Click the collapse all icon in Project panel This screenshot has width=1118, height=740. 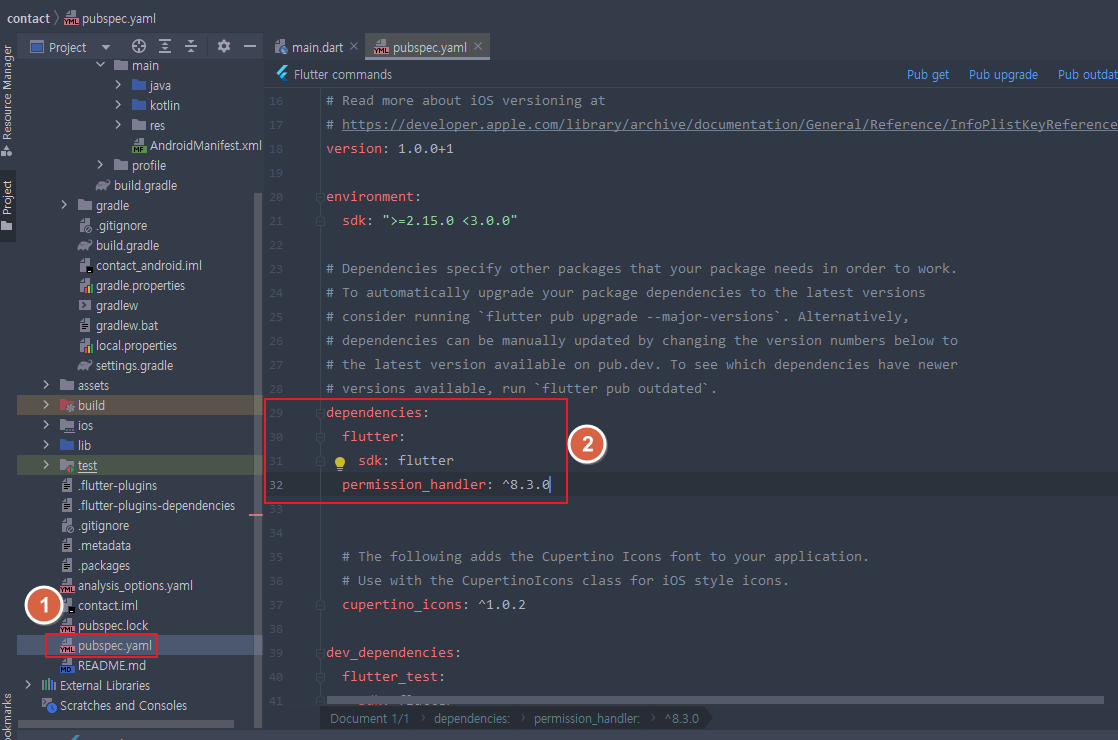[x=191, y=46]
